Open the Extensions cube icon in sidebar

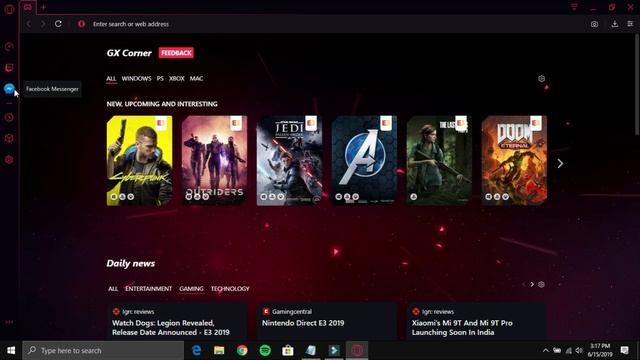(9, 138)
